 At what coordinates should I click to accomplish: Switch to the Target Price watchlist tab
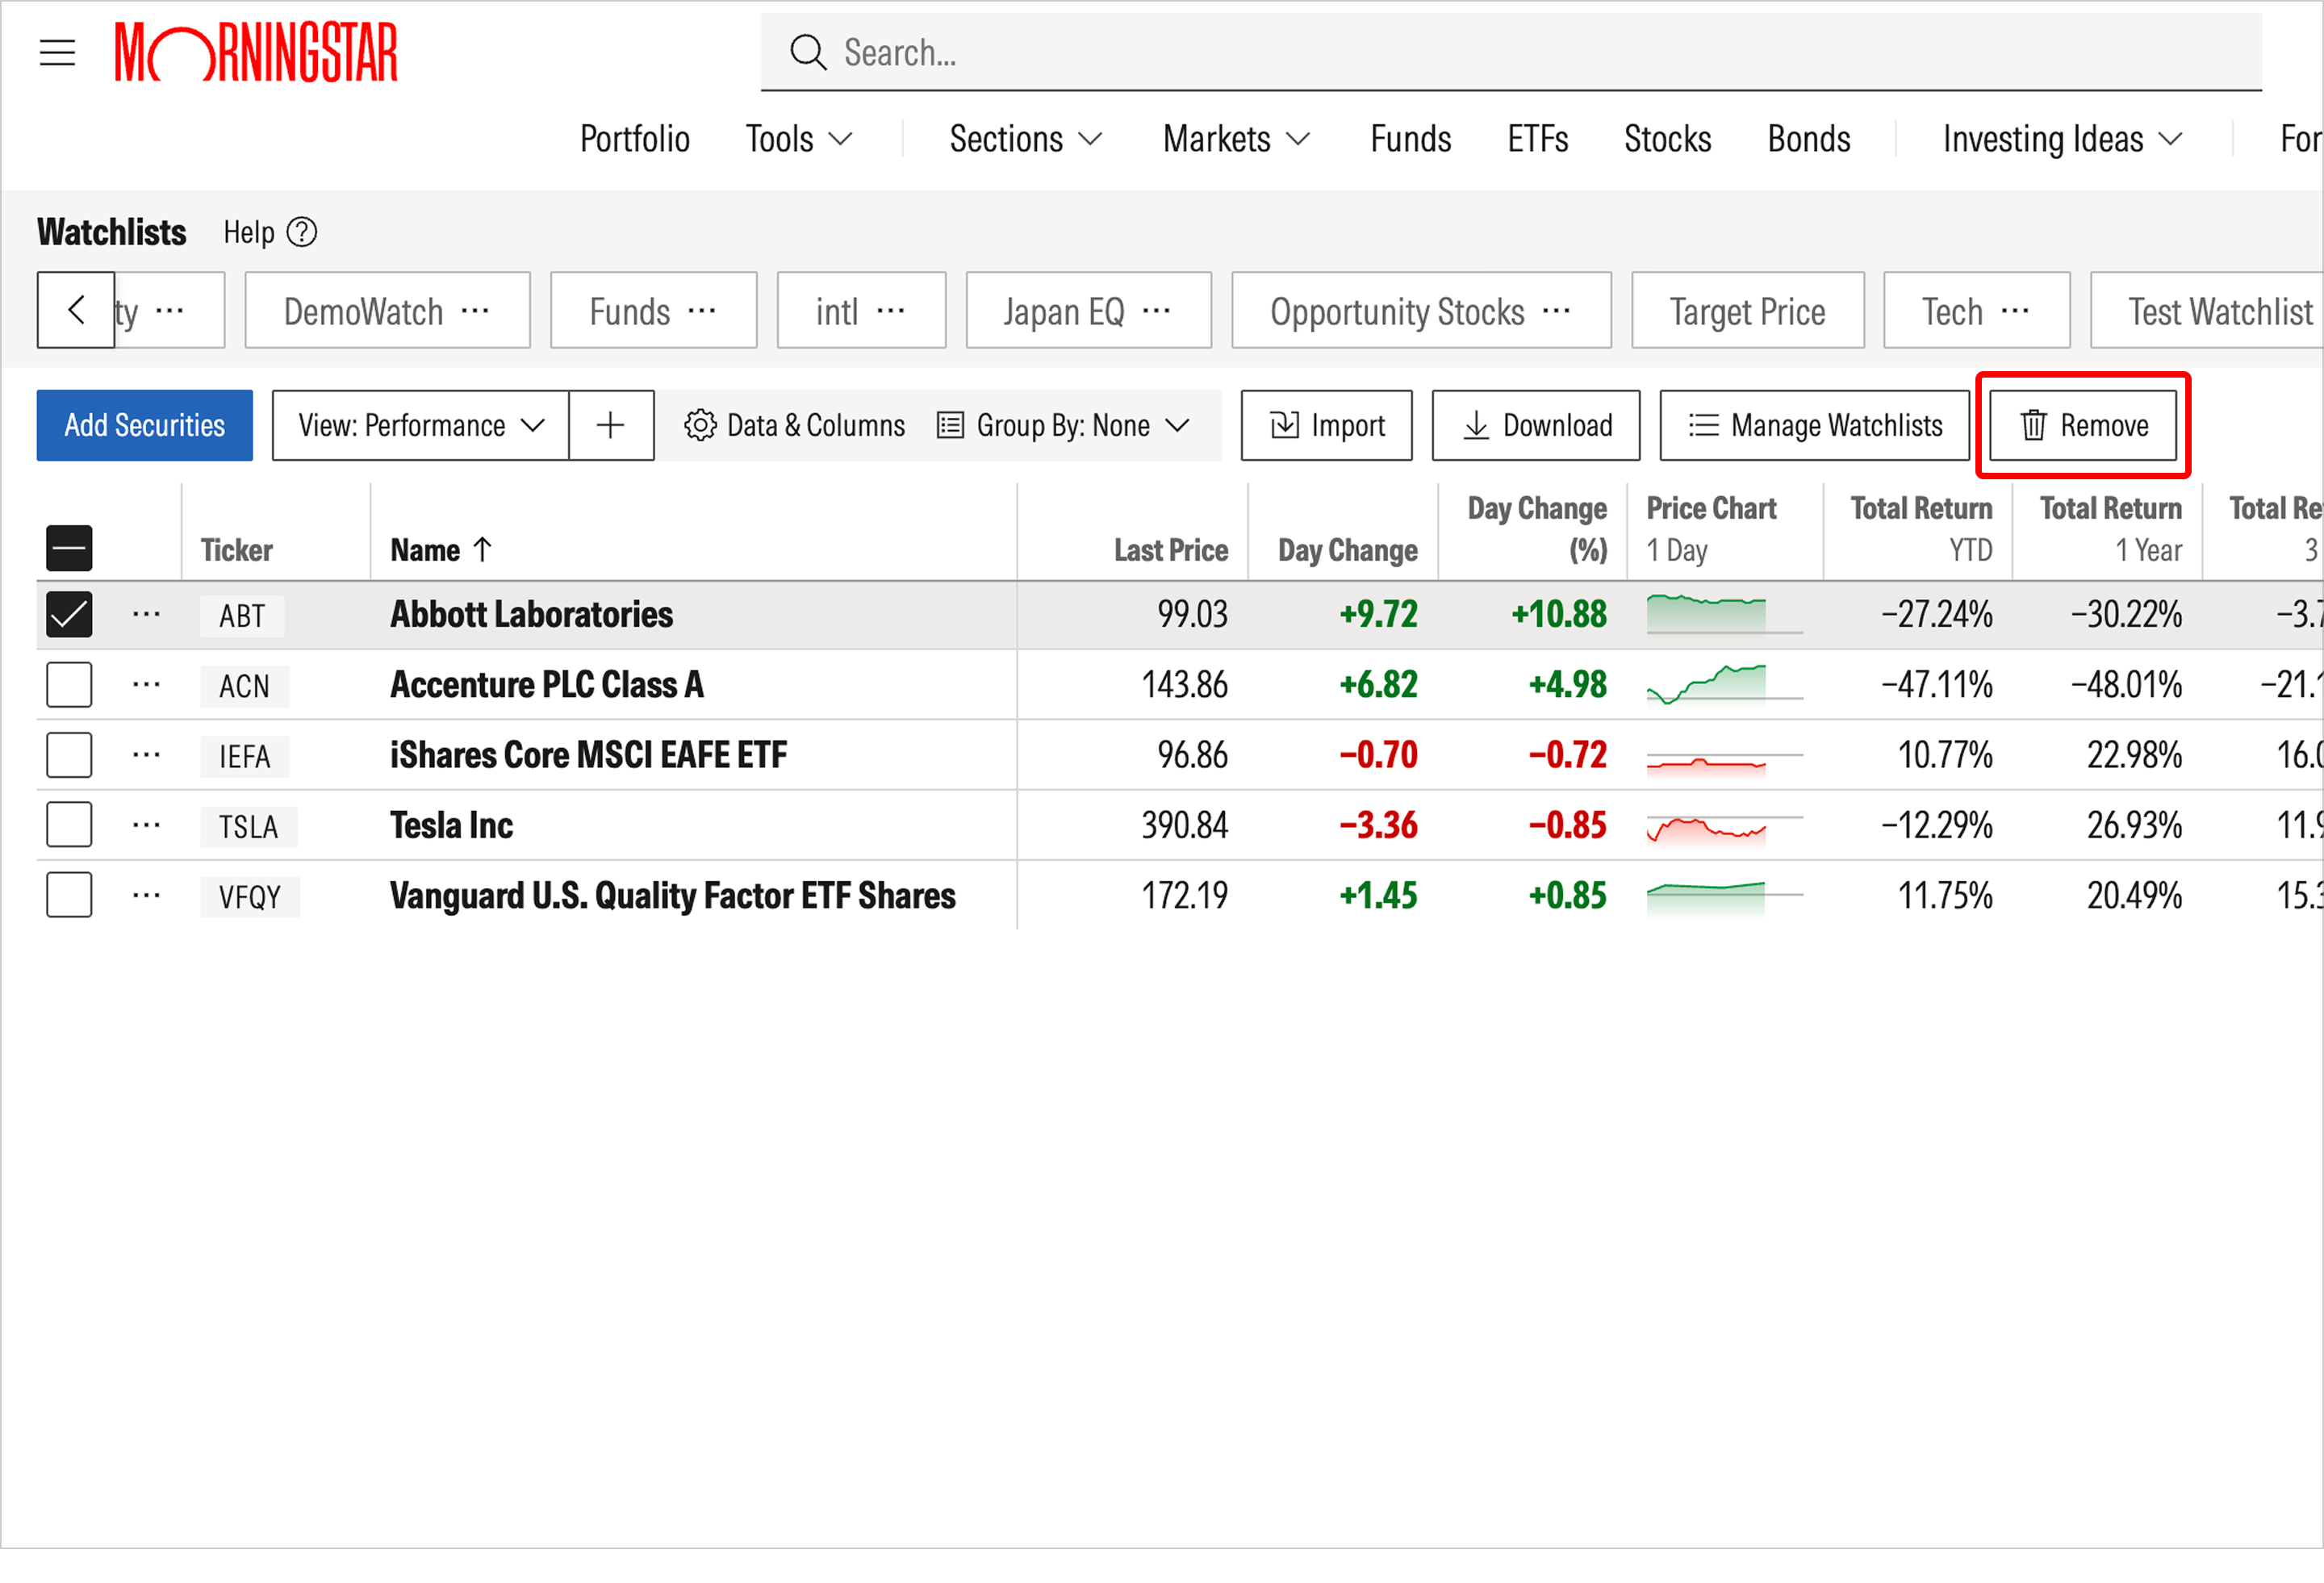[x=1747, y=311]
